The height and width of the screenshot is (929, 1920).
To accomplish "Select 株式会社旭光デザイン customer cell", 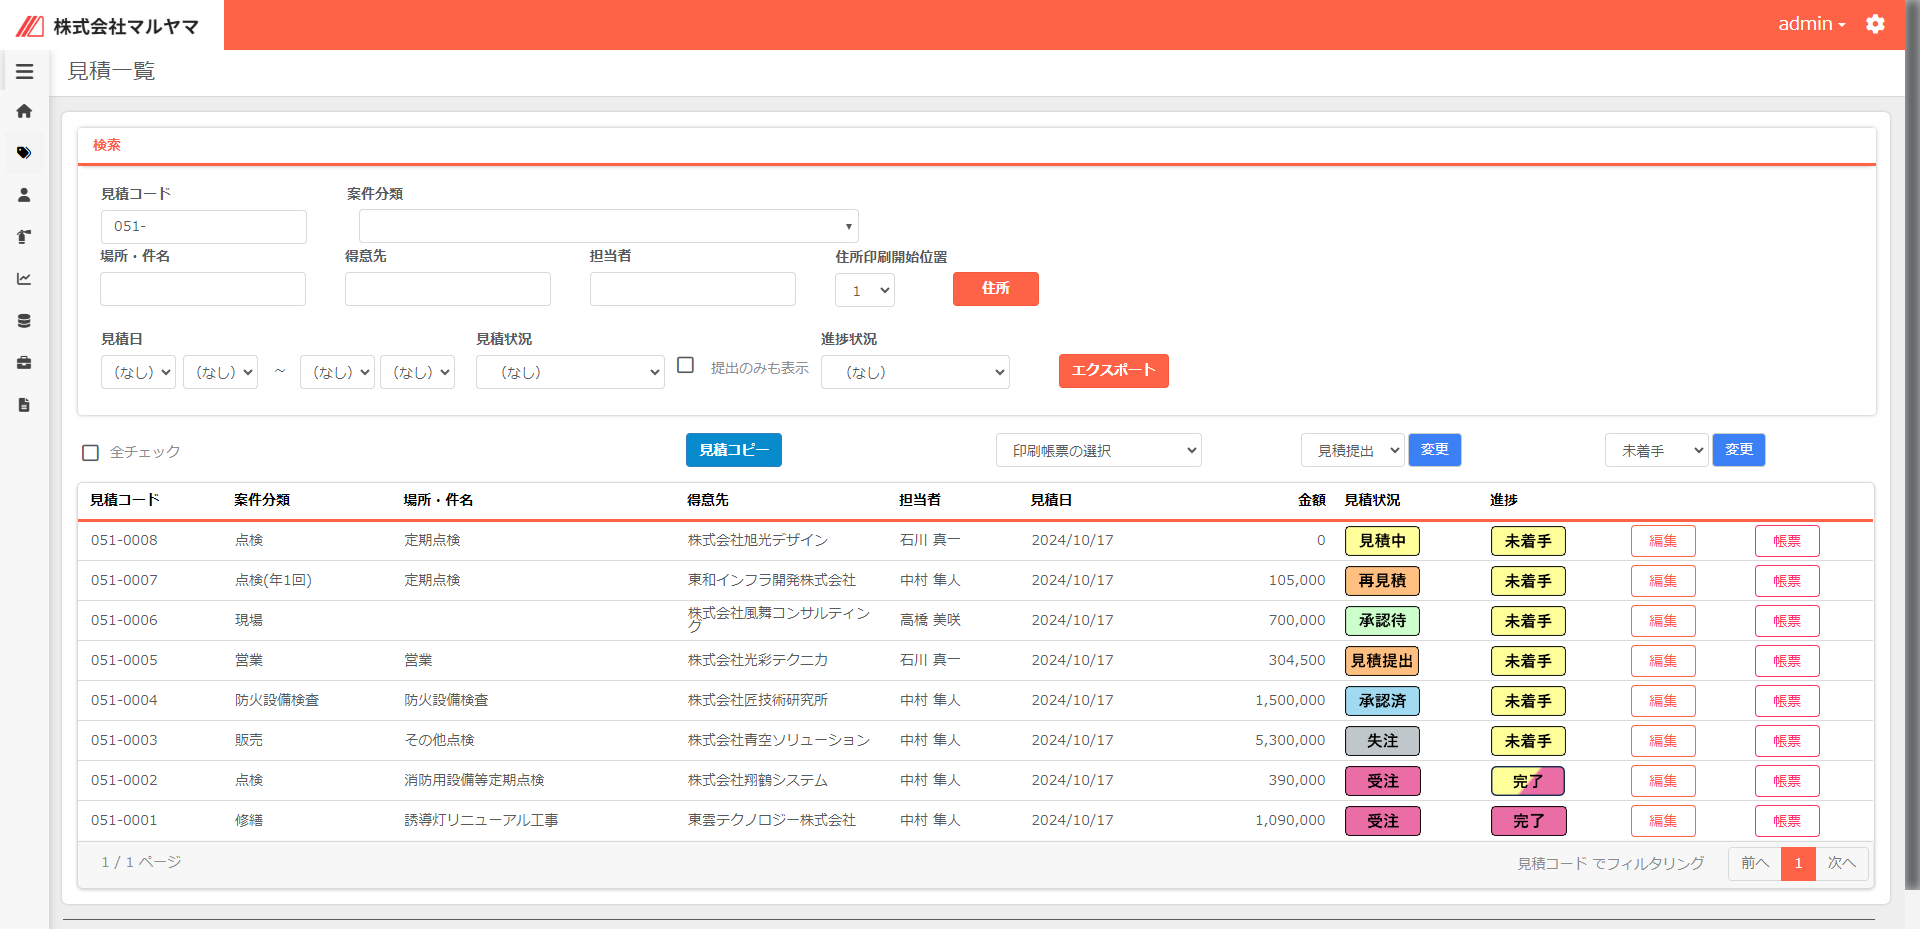I will pyautogui.click(x=758, y=540).
